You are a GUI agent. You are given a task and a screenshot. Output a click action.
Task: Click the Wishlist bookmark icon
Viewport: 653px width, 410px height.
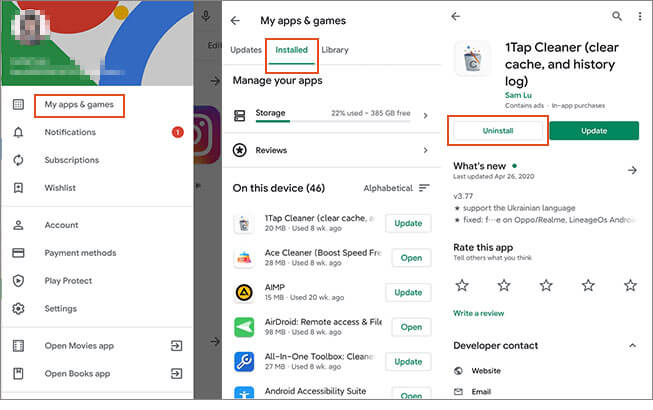coord(18,188)
